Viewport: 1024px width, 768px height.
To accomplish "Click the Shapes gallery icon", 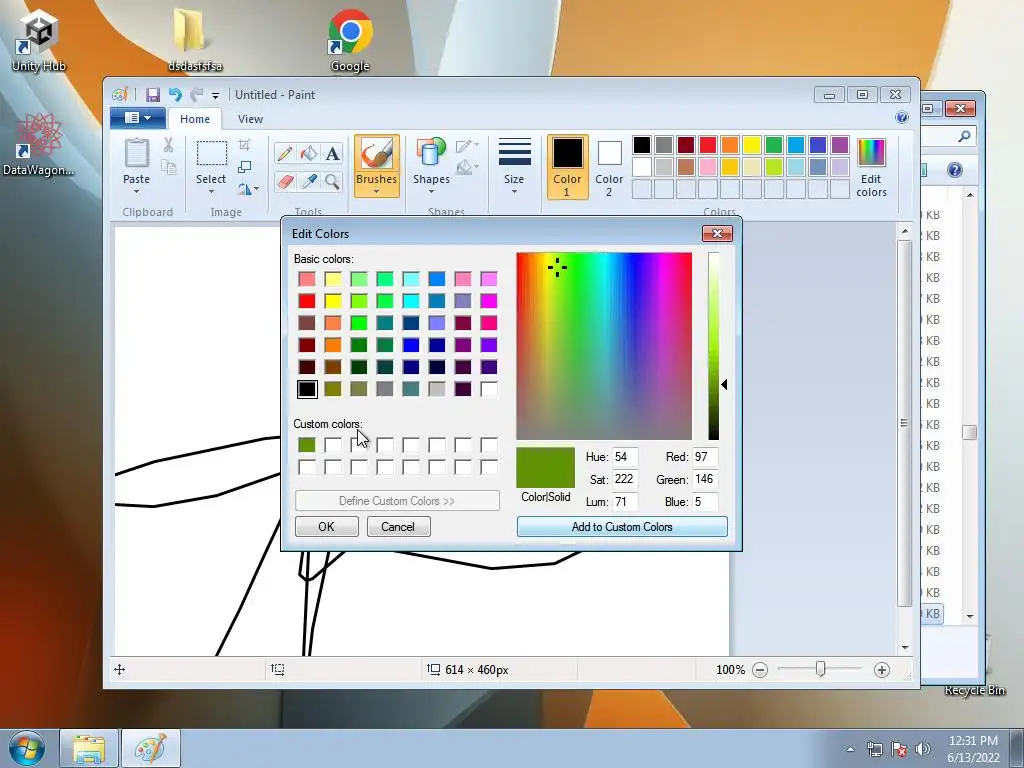I will point(430,154).
